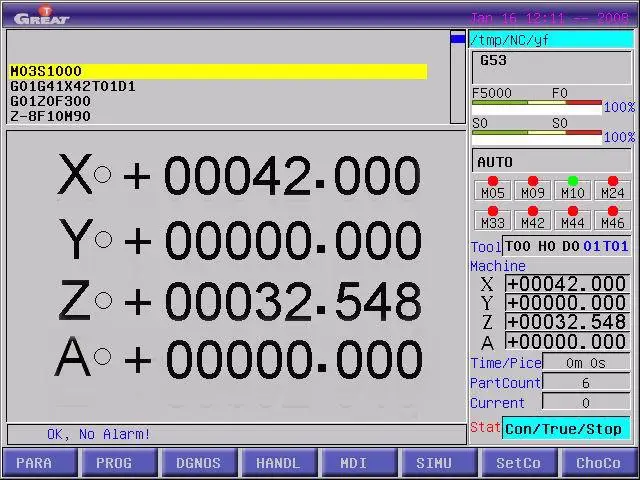Click feed override 100% value
This screenshot has height=480, width=640.
pos(619,107)
